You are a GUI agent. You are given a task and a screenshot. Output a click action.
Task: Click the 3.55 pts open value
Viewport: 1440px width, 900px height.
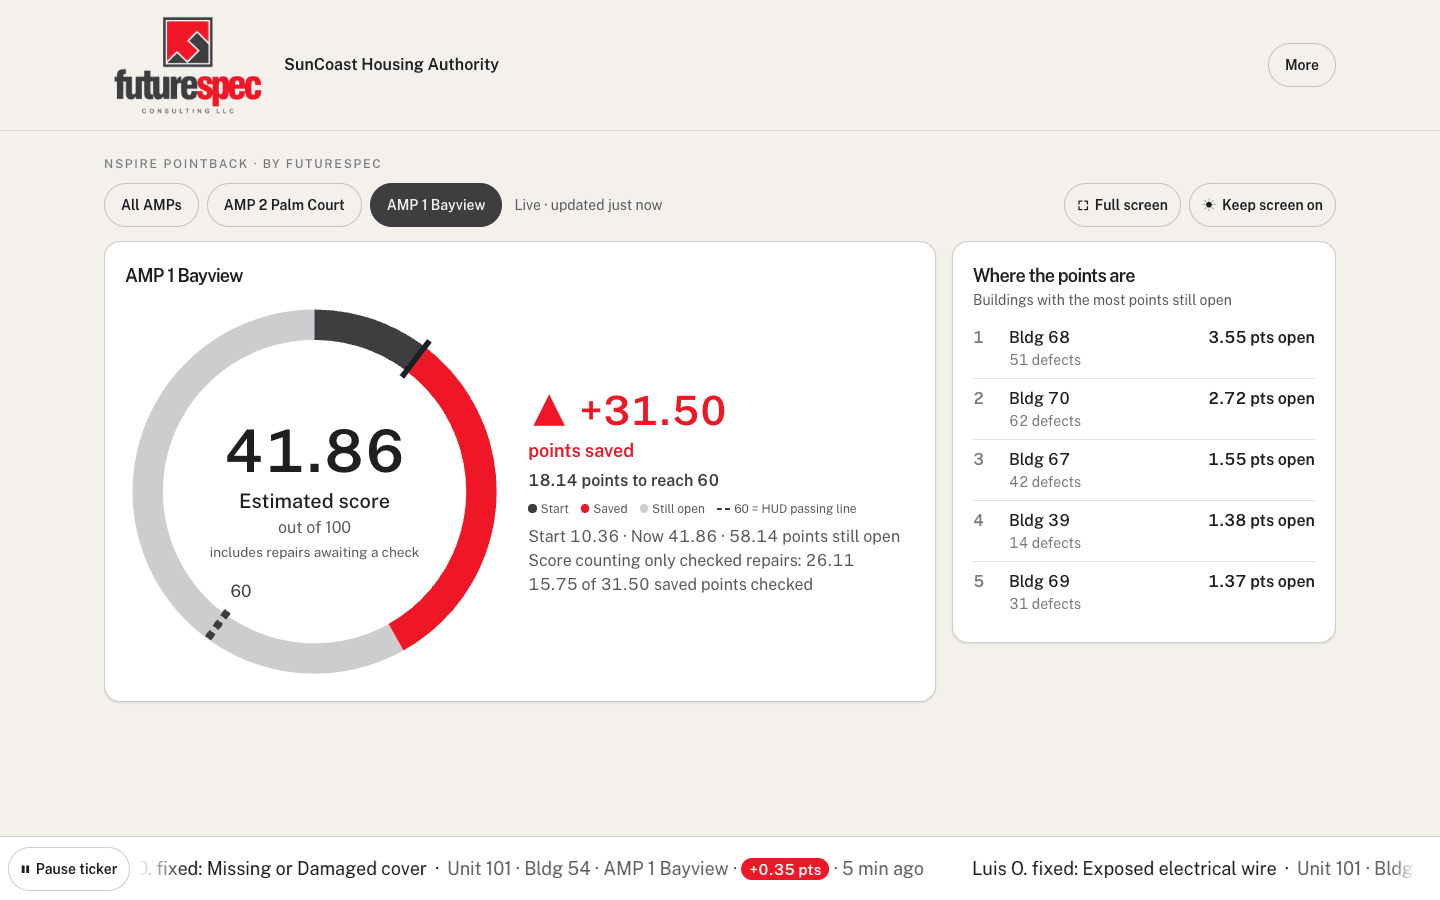(1261, 337)
